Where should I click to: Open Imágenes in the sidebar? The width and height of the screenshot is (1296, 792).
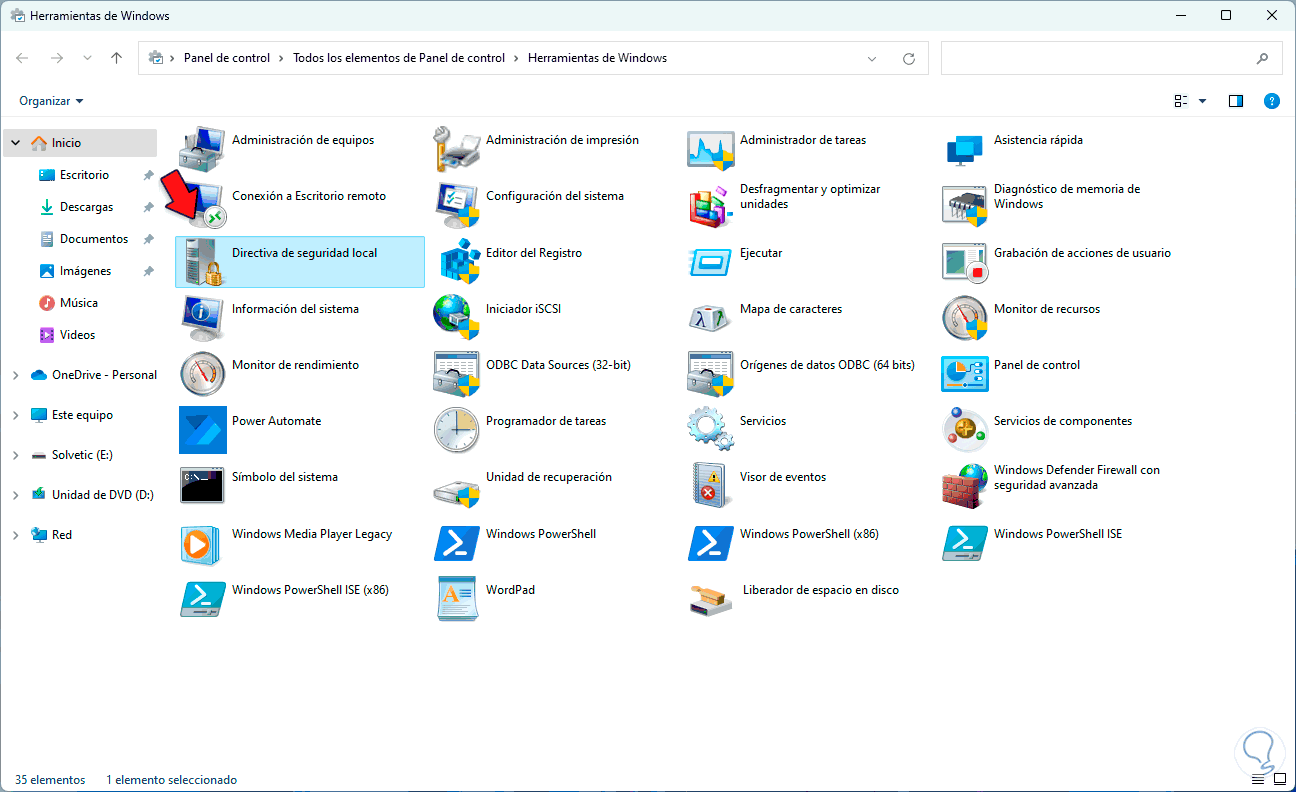85,271
